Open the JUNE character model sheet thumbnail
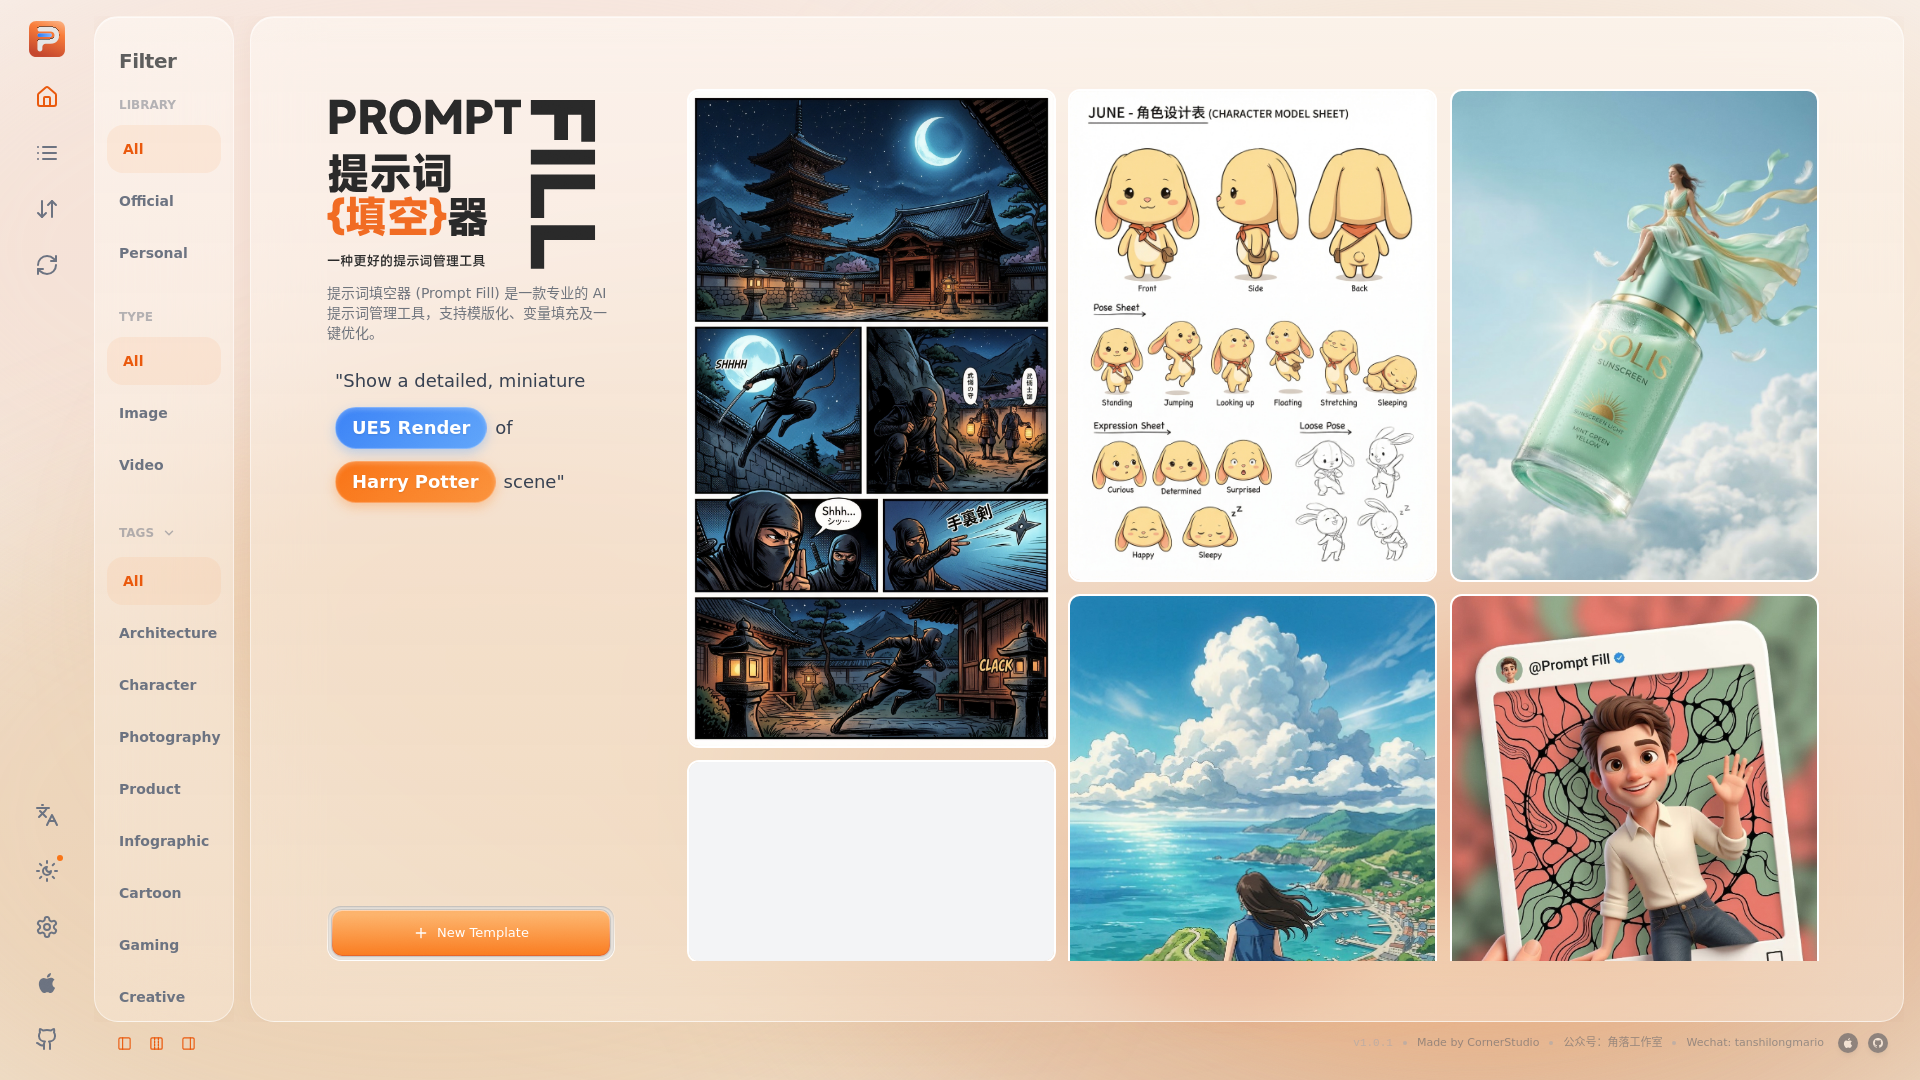1920x1080 pixels. point(1252,335)
